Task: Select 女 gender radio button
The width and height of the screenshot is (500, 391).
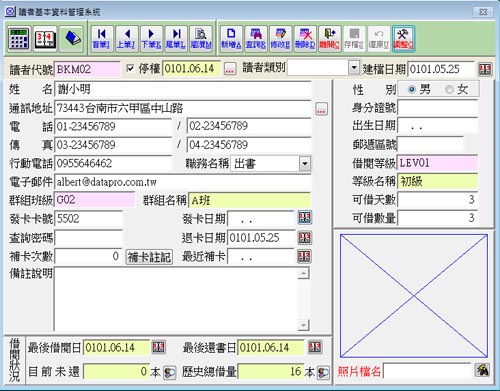Action: pos(449,89)
